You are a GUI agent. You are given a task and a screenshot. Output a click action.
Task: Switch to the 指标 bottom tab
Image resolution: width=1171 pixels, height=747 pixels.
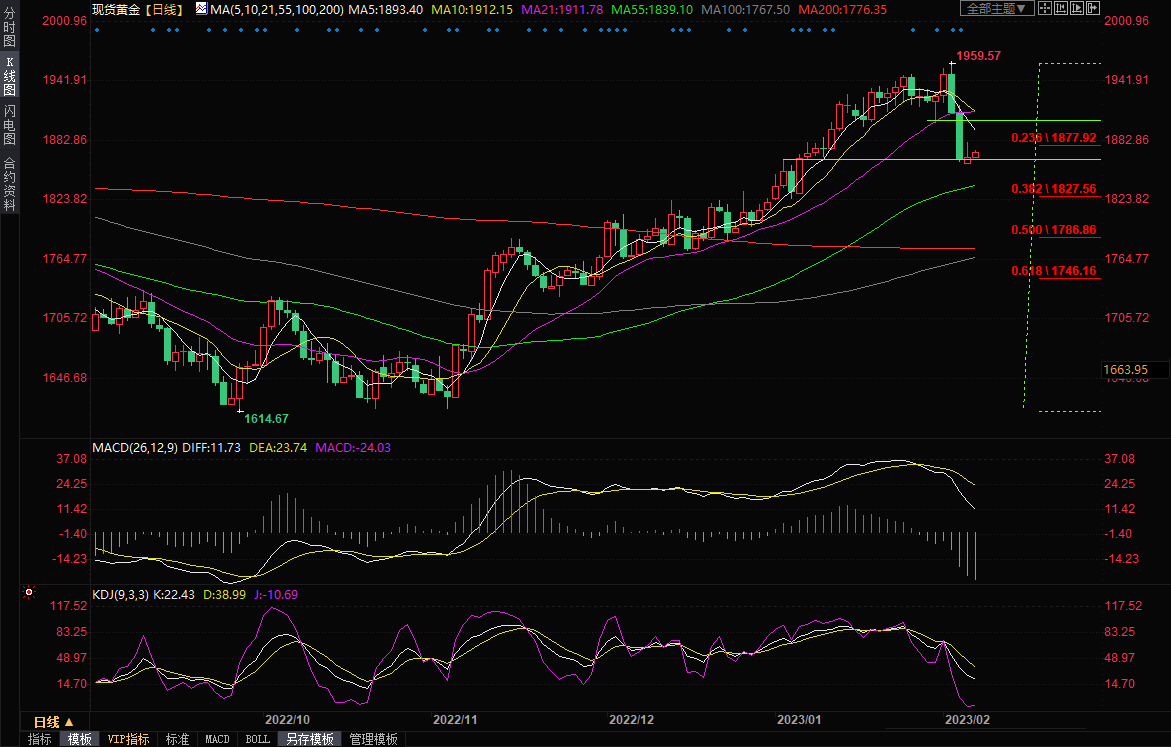pos(40,739)
